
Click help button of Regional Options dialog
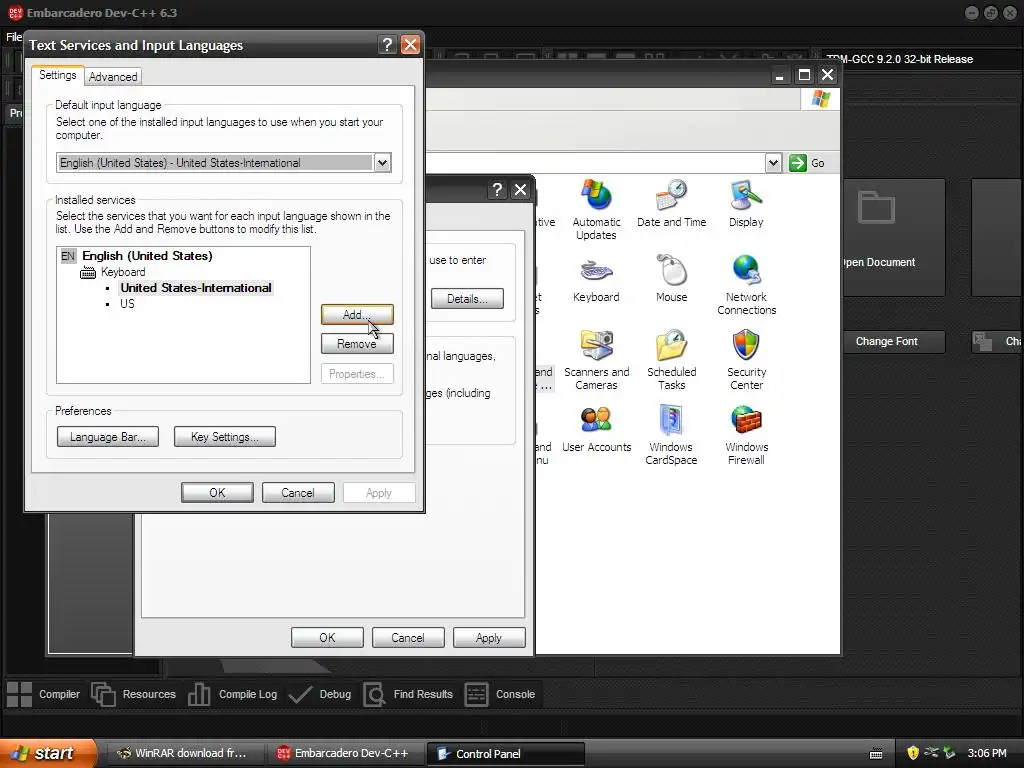click(x=497, y=189)
